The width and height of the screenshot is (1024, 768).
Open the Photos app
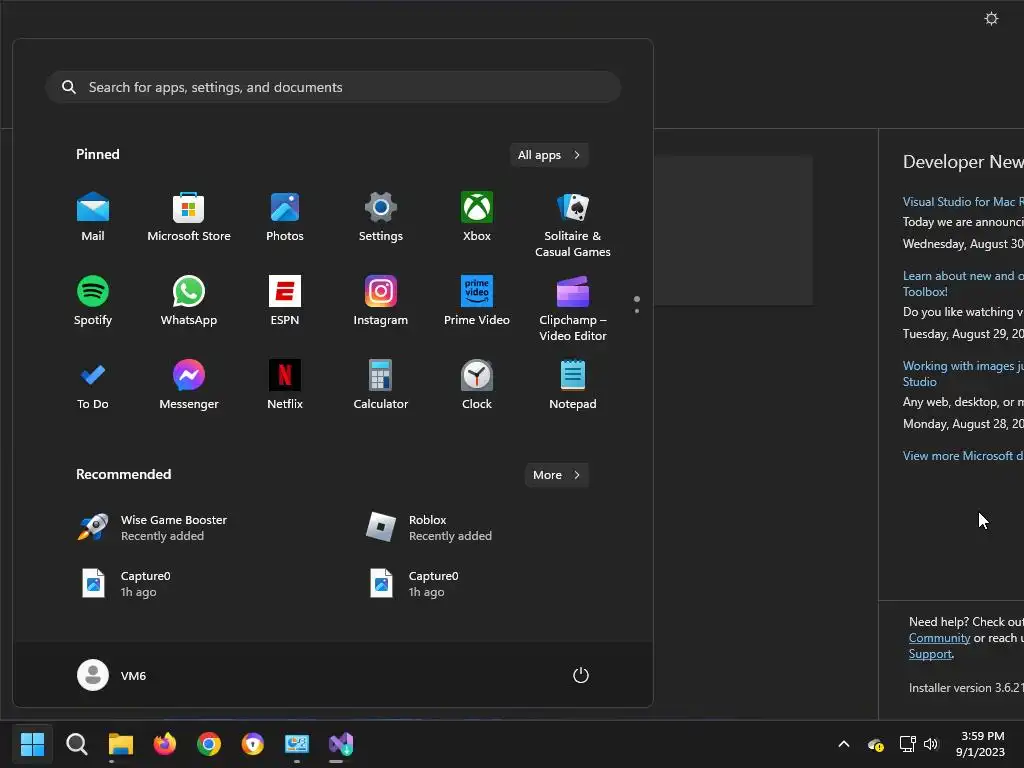(285, 217)
